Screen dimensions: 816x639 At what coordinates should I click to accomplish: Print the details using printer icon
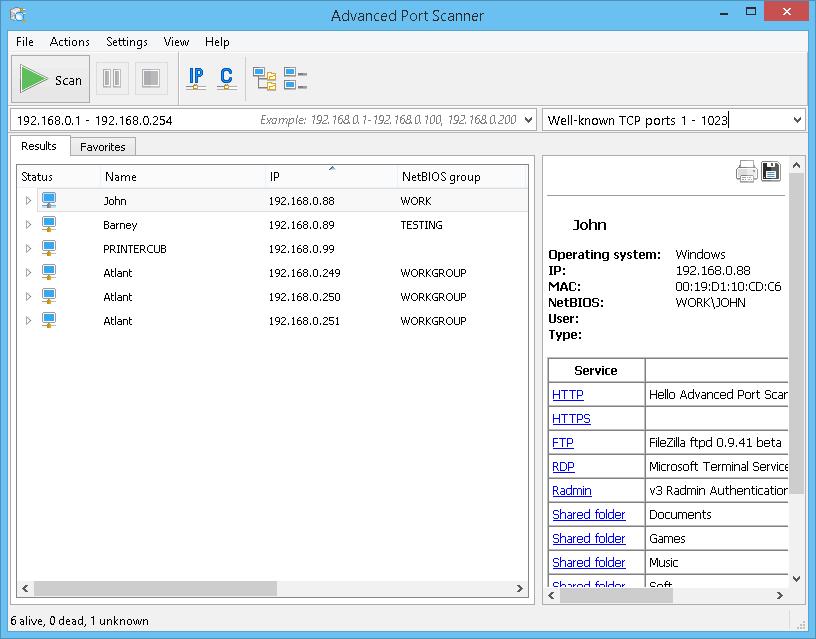pyautogui.click(x=746, y=171)
